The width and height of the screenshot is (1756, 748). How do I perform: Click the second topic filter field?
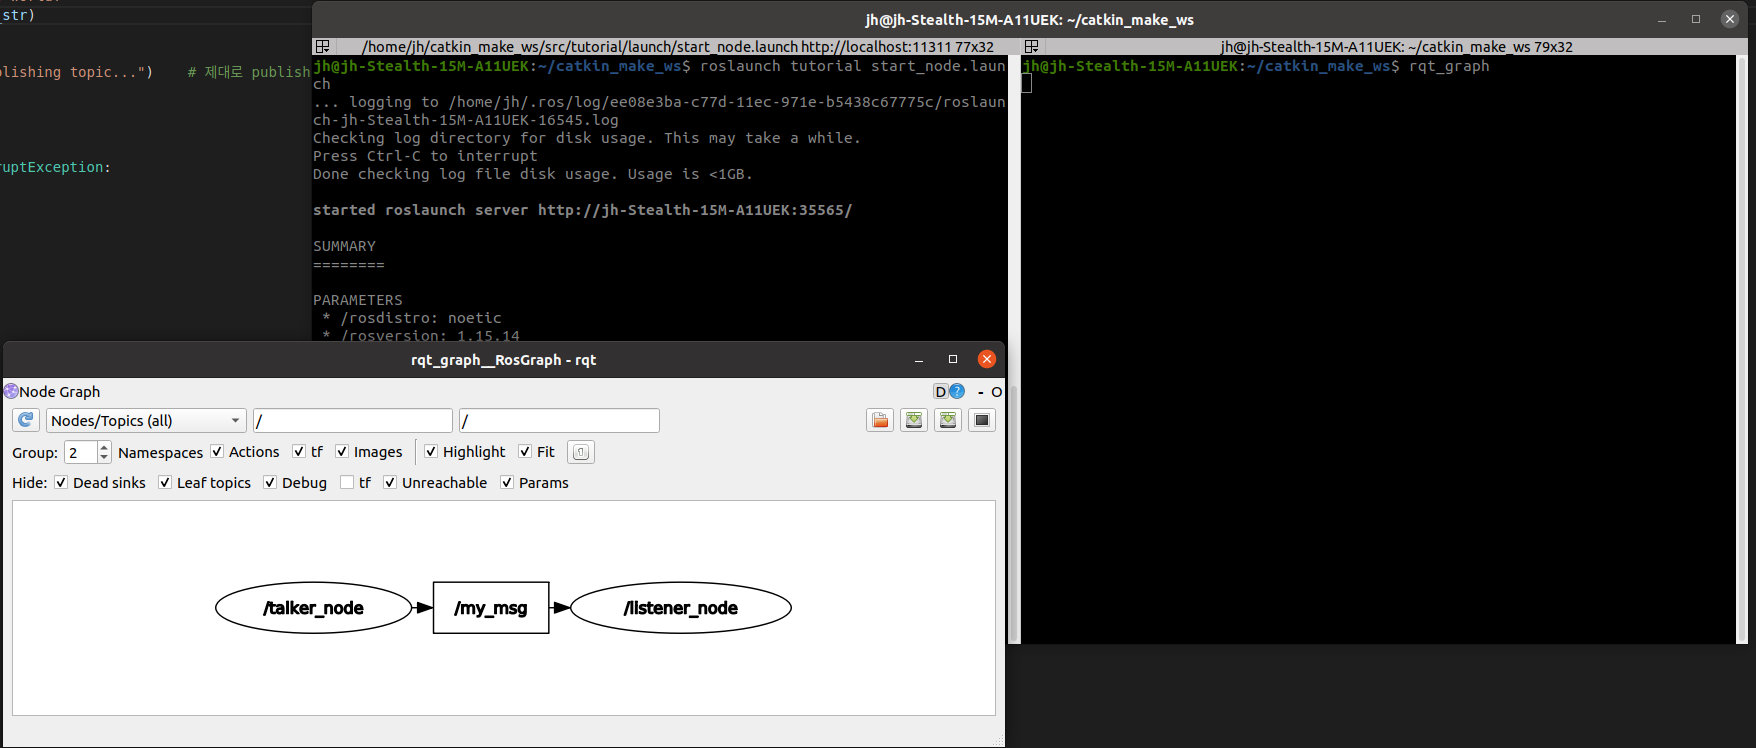coord(559,420)
